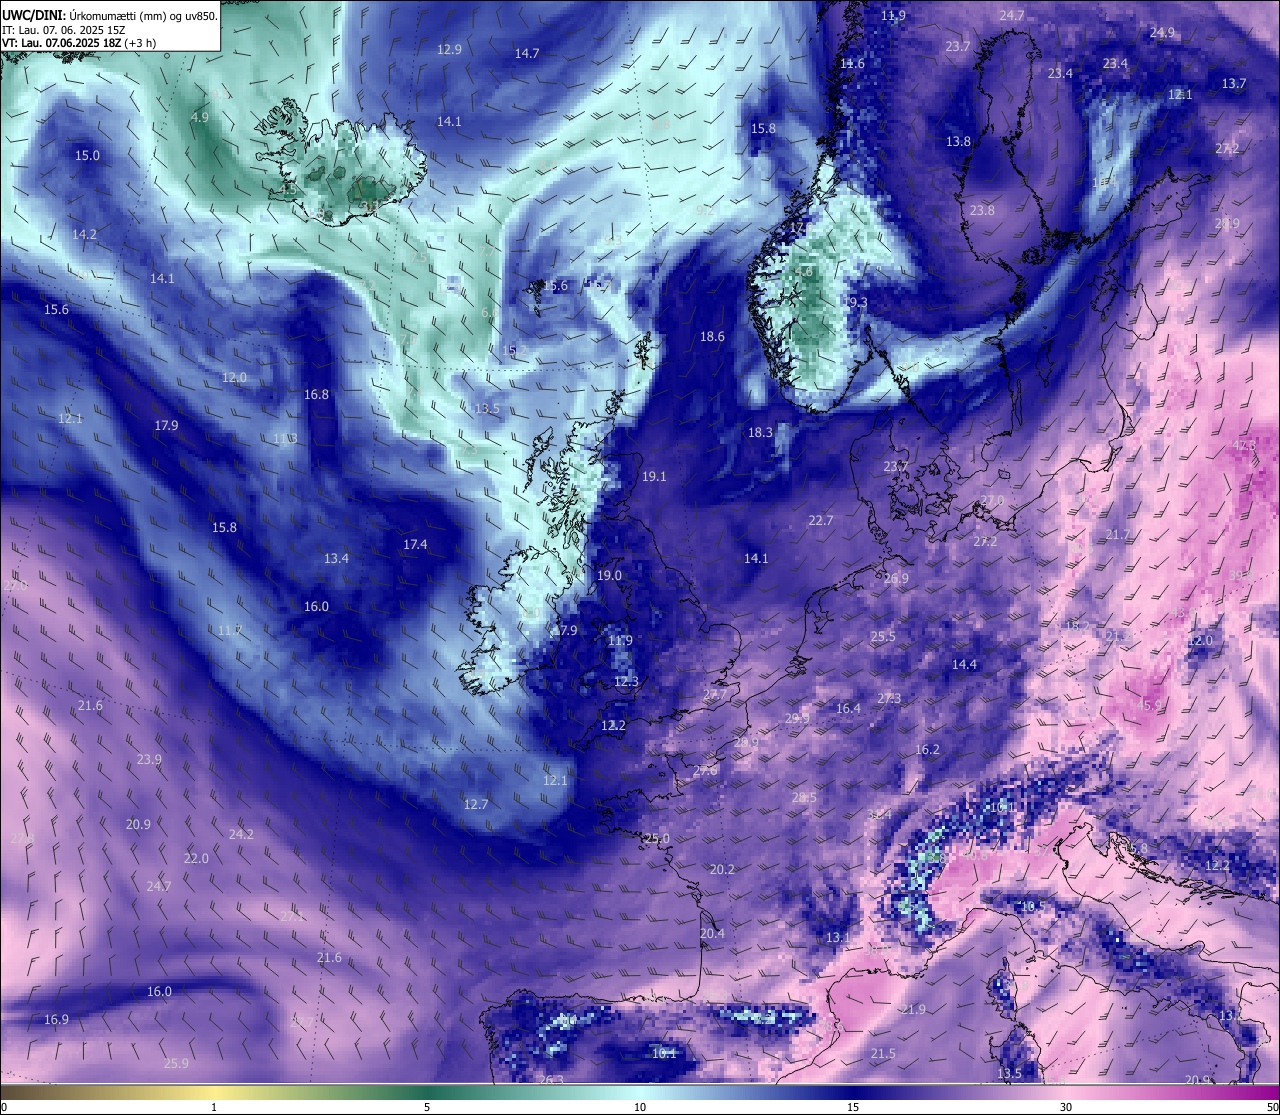The width and height of the screenshot is (1280, 1115).
Task: Click the 25.9 value label
Action: click(176, 1063)
